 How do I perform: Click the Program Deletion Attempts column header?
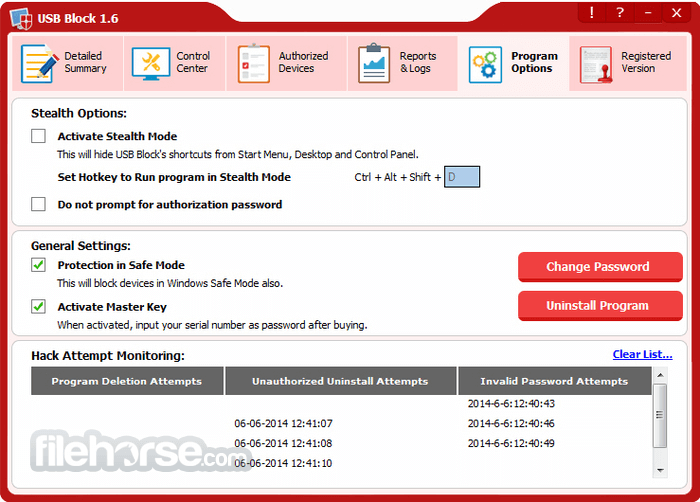[127, 381]
